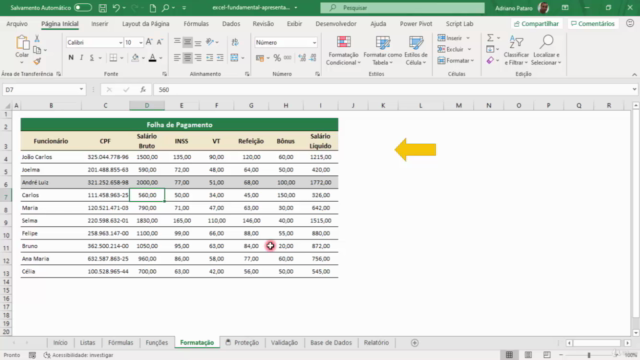This screenshot has width=640, height=360.
Task: Open the Número format dropdown
Action: (314, 42)
